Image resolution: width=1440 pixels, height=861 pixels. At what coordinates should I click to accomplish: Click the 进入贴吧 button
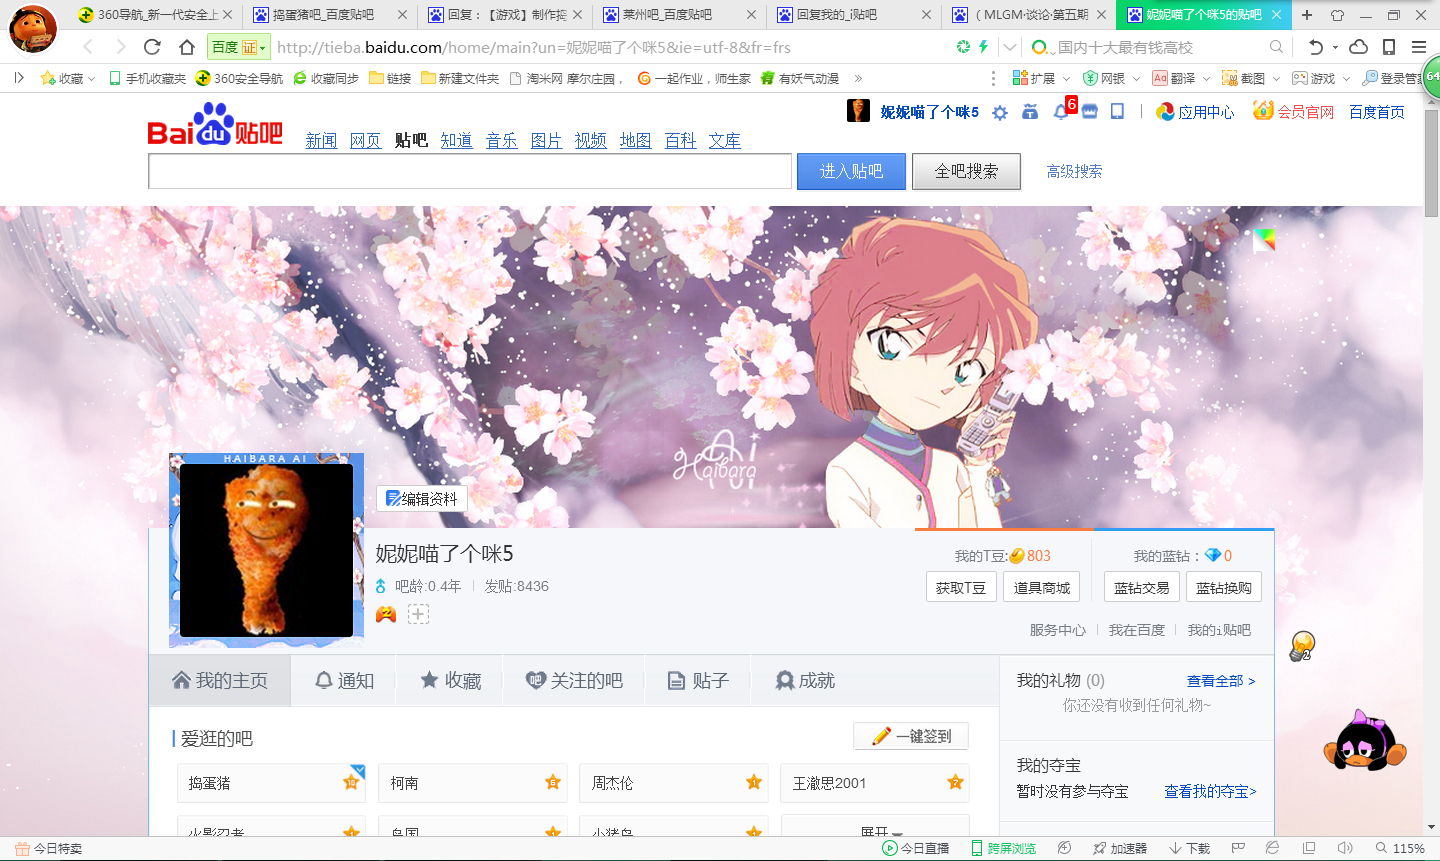(x=851, y=171)
